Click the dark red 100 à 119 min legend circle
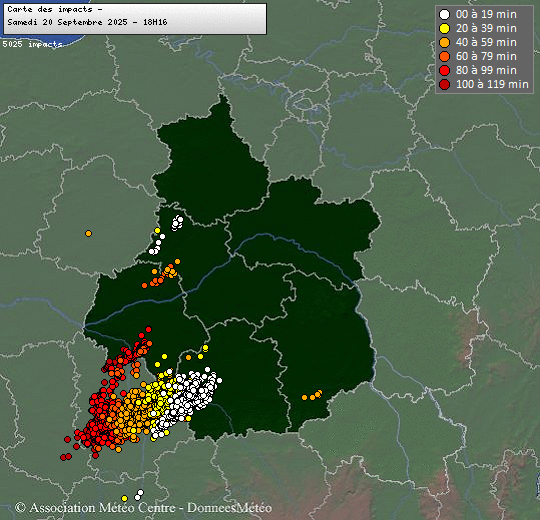540x520 pixels. (445, 84)
